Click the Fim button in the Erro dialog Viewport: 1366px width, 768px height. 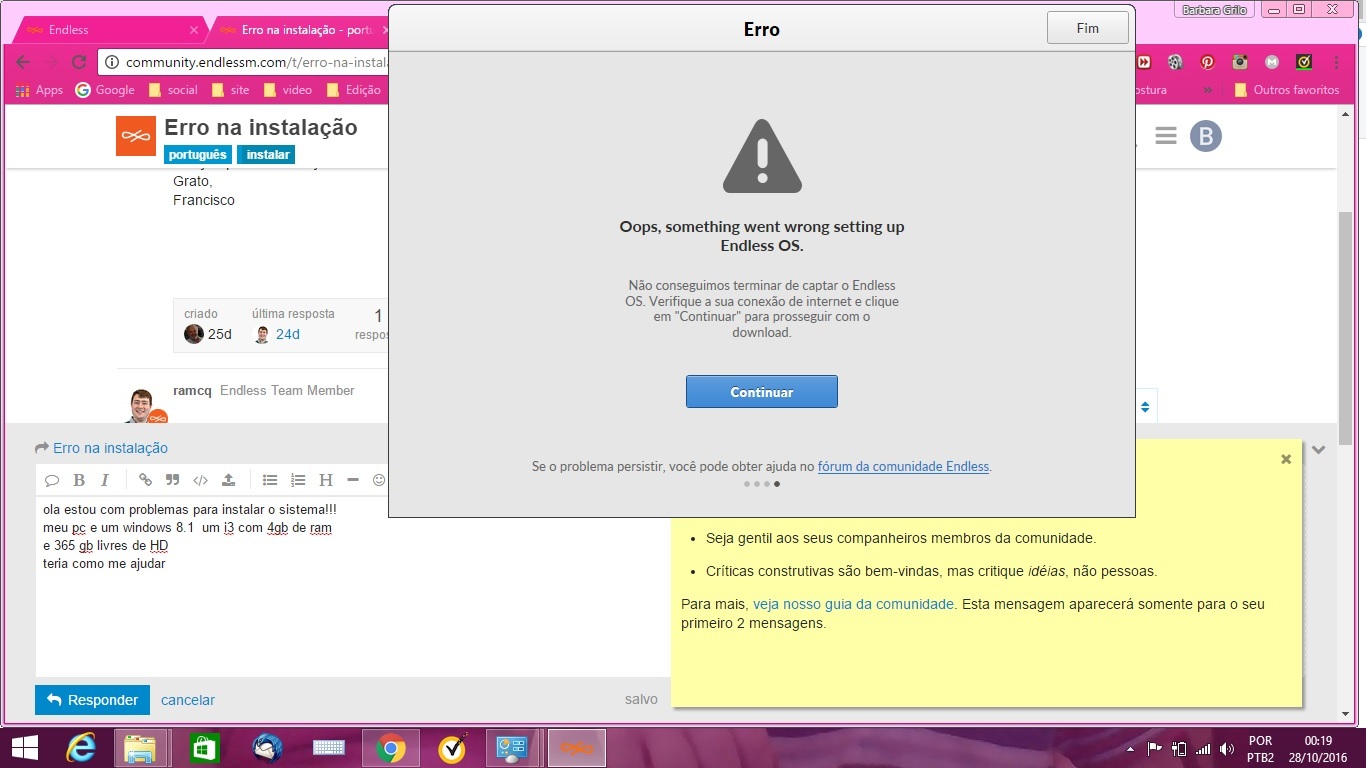[x=1087, y=28]
